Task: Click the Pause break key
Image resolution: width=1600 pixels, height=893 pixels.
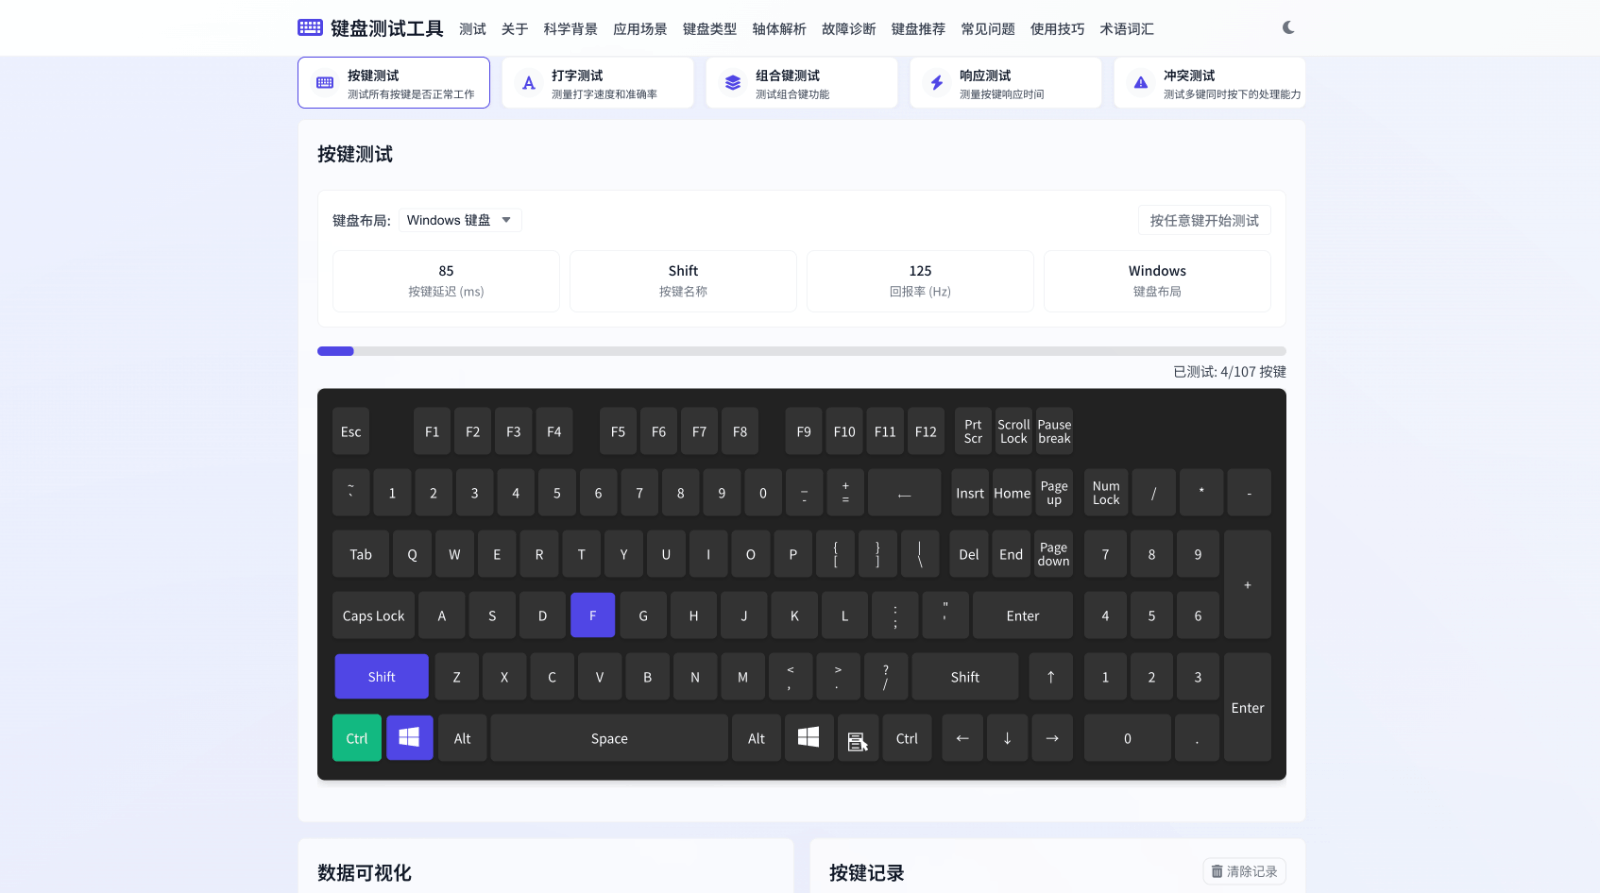Action: pos(1054,431)
